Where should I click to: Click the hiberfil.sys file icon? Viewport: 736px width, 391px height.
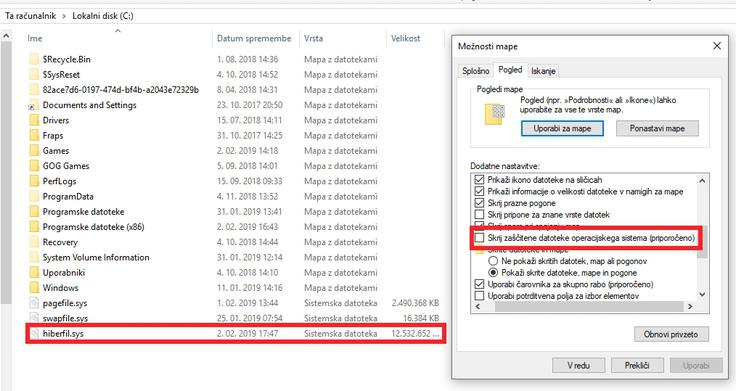(x=34, y=334)
